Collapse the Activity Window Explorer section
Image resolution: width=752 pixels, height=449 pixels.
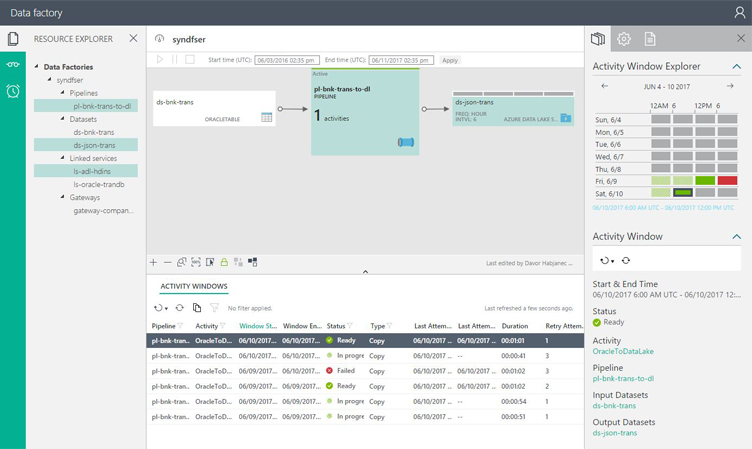tap(737, 67)
